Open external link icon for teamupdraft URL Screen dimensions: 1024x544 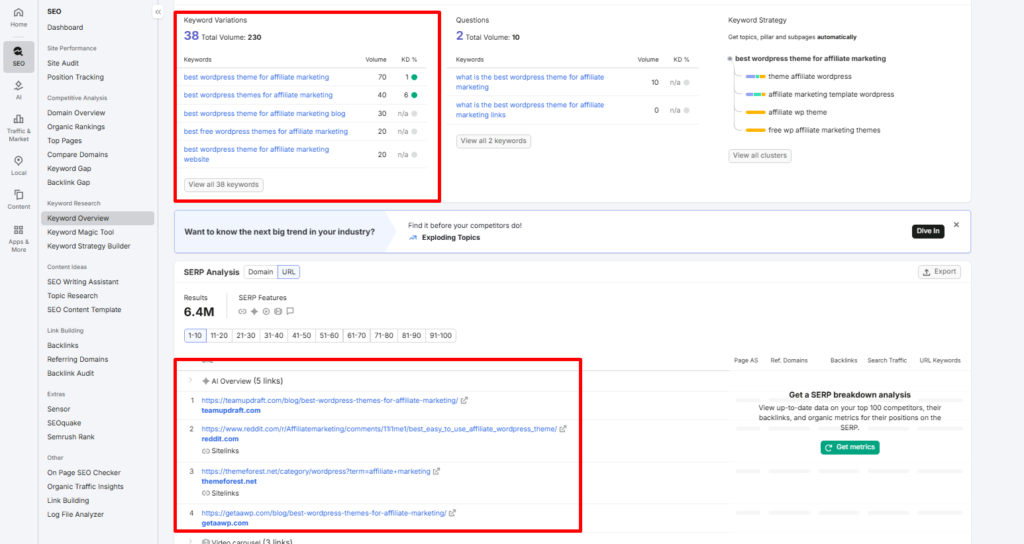coord(464,400)
